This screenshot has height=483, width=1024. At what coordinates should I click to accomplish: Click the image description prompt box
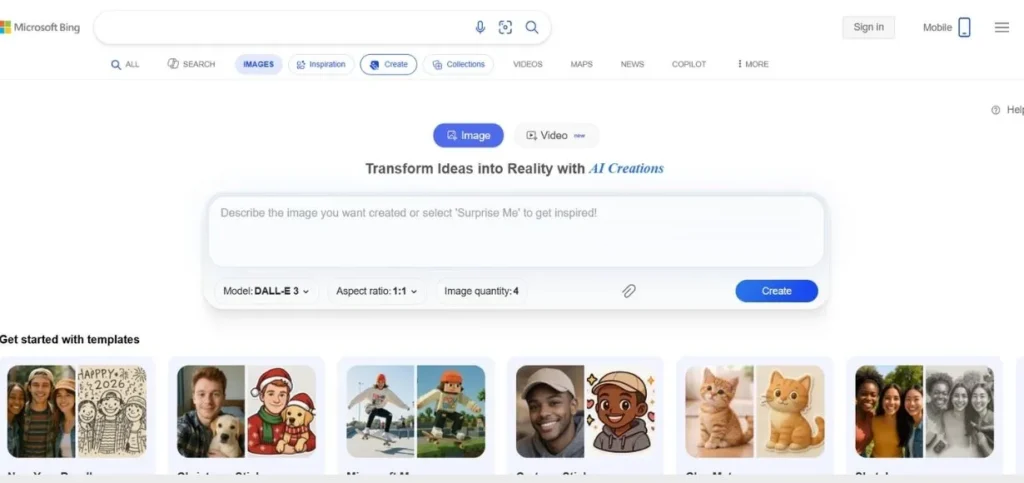click(x=516, y=231)
